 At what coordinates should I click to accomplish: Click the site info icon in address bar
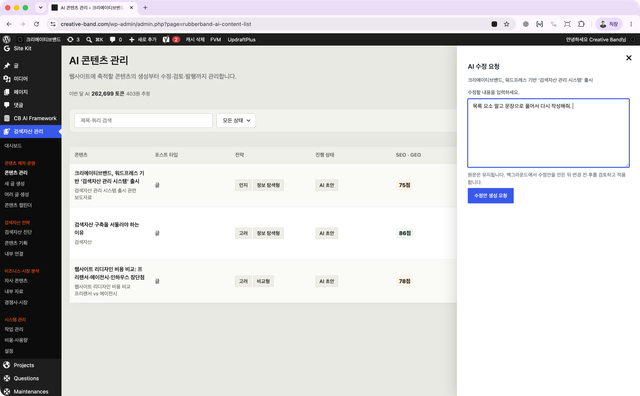53,24
